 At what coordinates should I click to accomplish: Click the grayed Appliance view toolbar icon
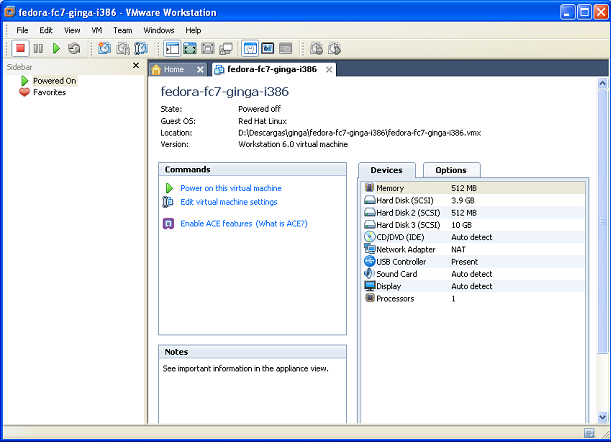point(286,49)
